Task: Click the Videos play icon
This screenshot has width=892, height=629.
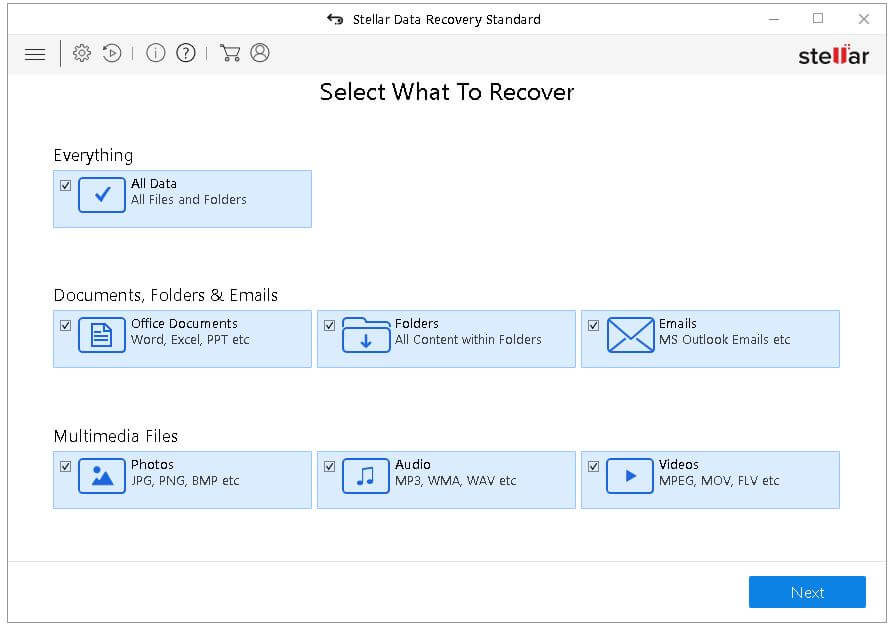Action: 630,476
